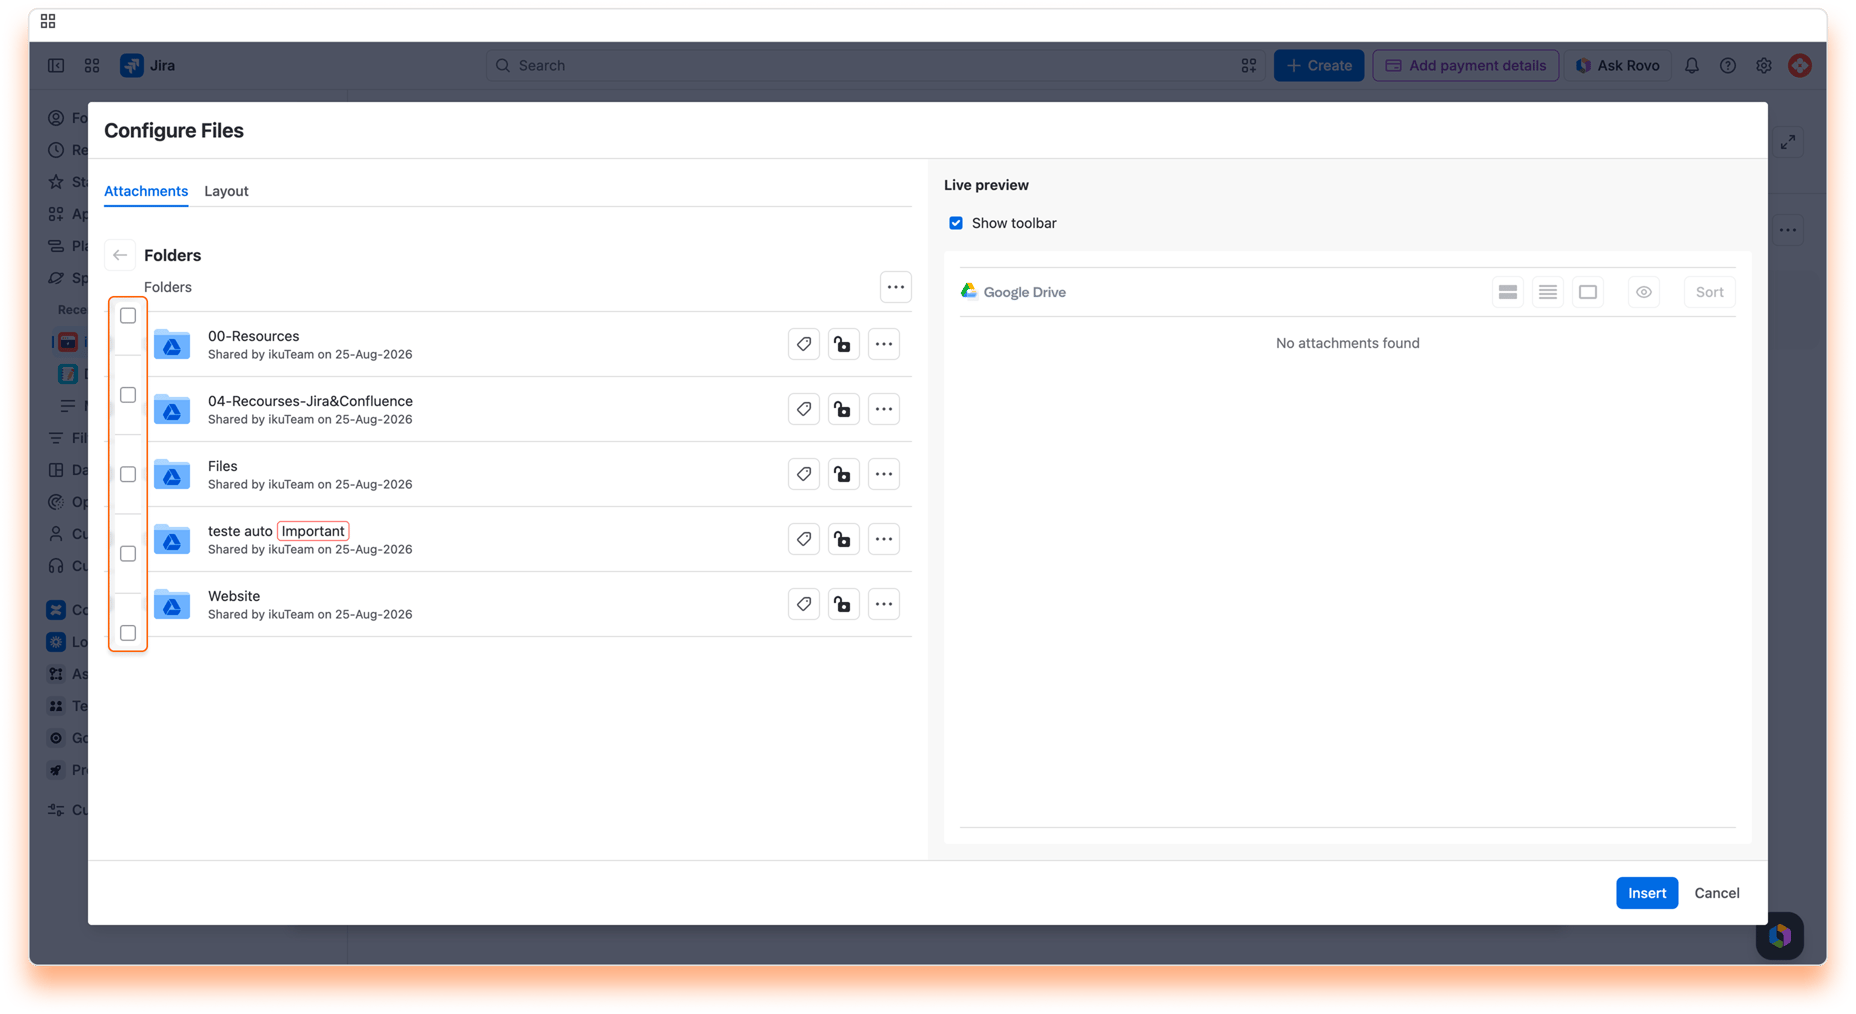Open Ask Rovo in the top bar
The width and height of the screenshot is (1856, 1014).
point(1618,65)
